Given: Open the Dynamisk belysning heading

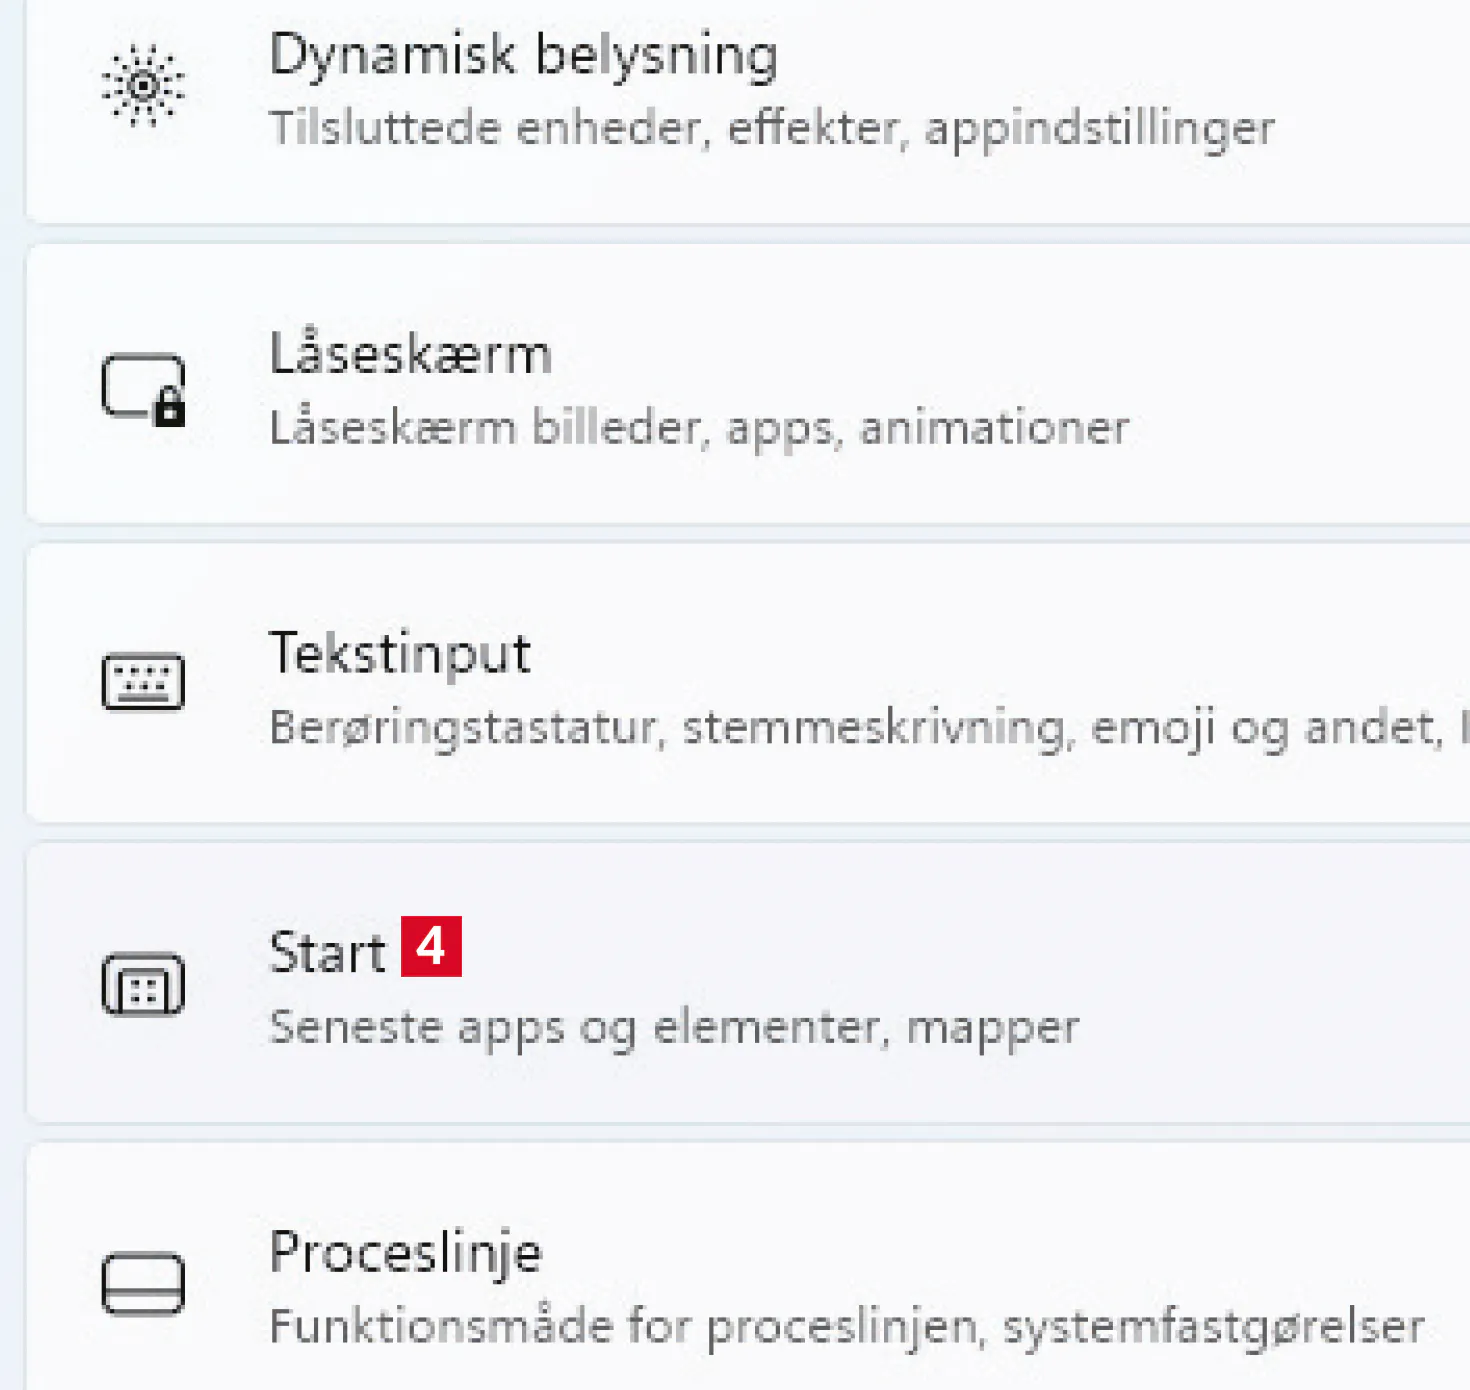Looking at the screenshot, I should click(523, 54).
